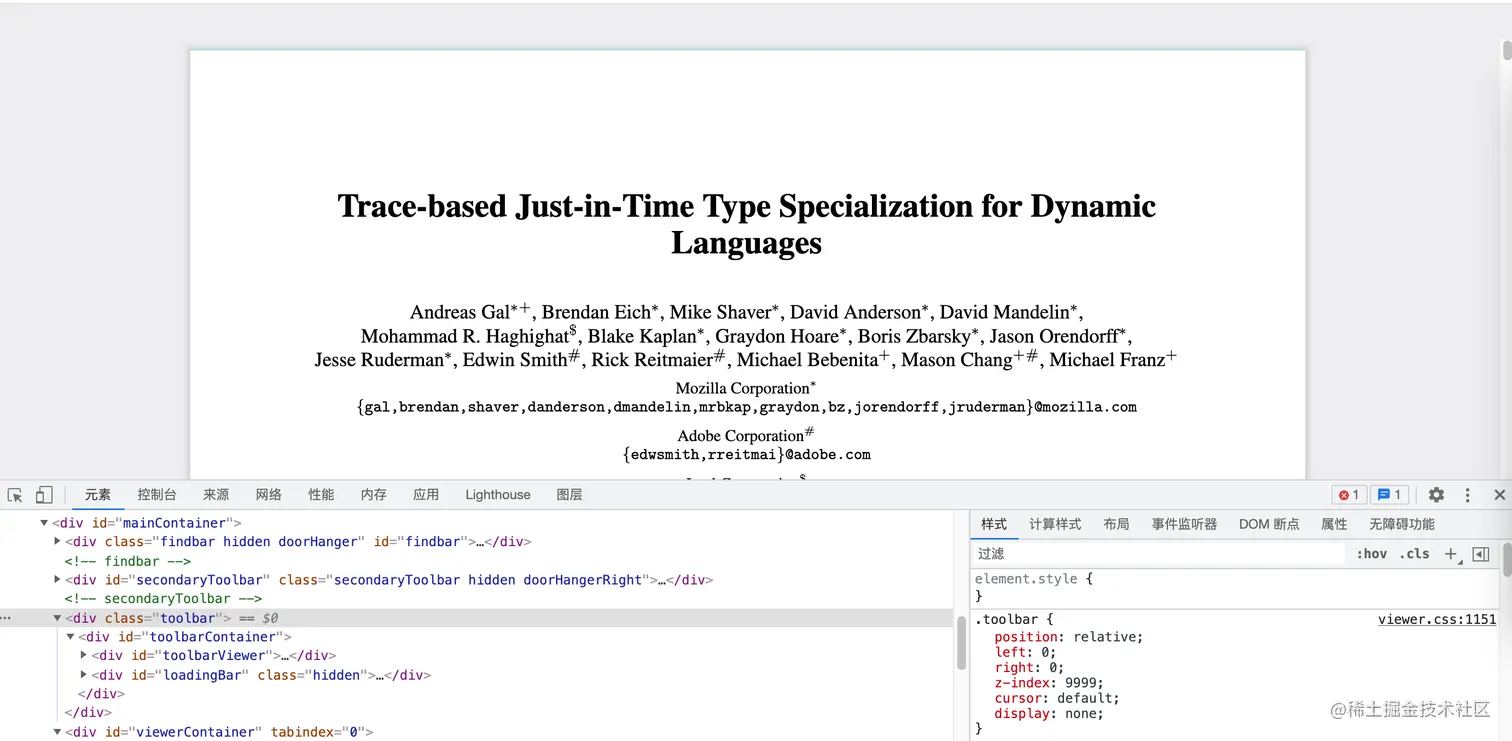Select the "<!-- findbar -->" comment node
This screenshot has width=1512, height=741.
tap(127, 561)
